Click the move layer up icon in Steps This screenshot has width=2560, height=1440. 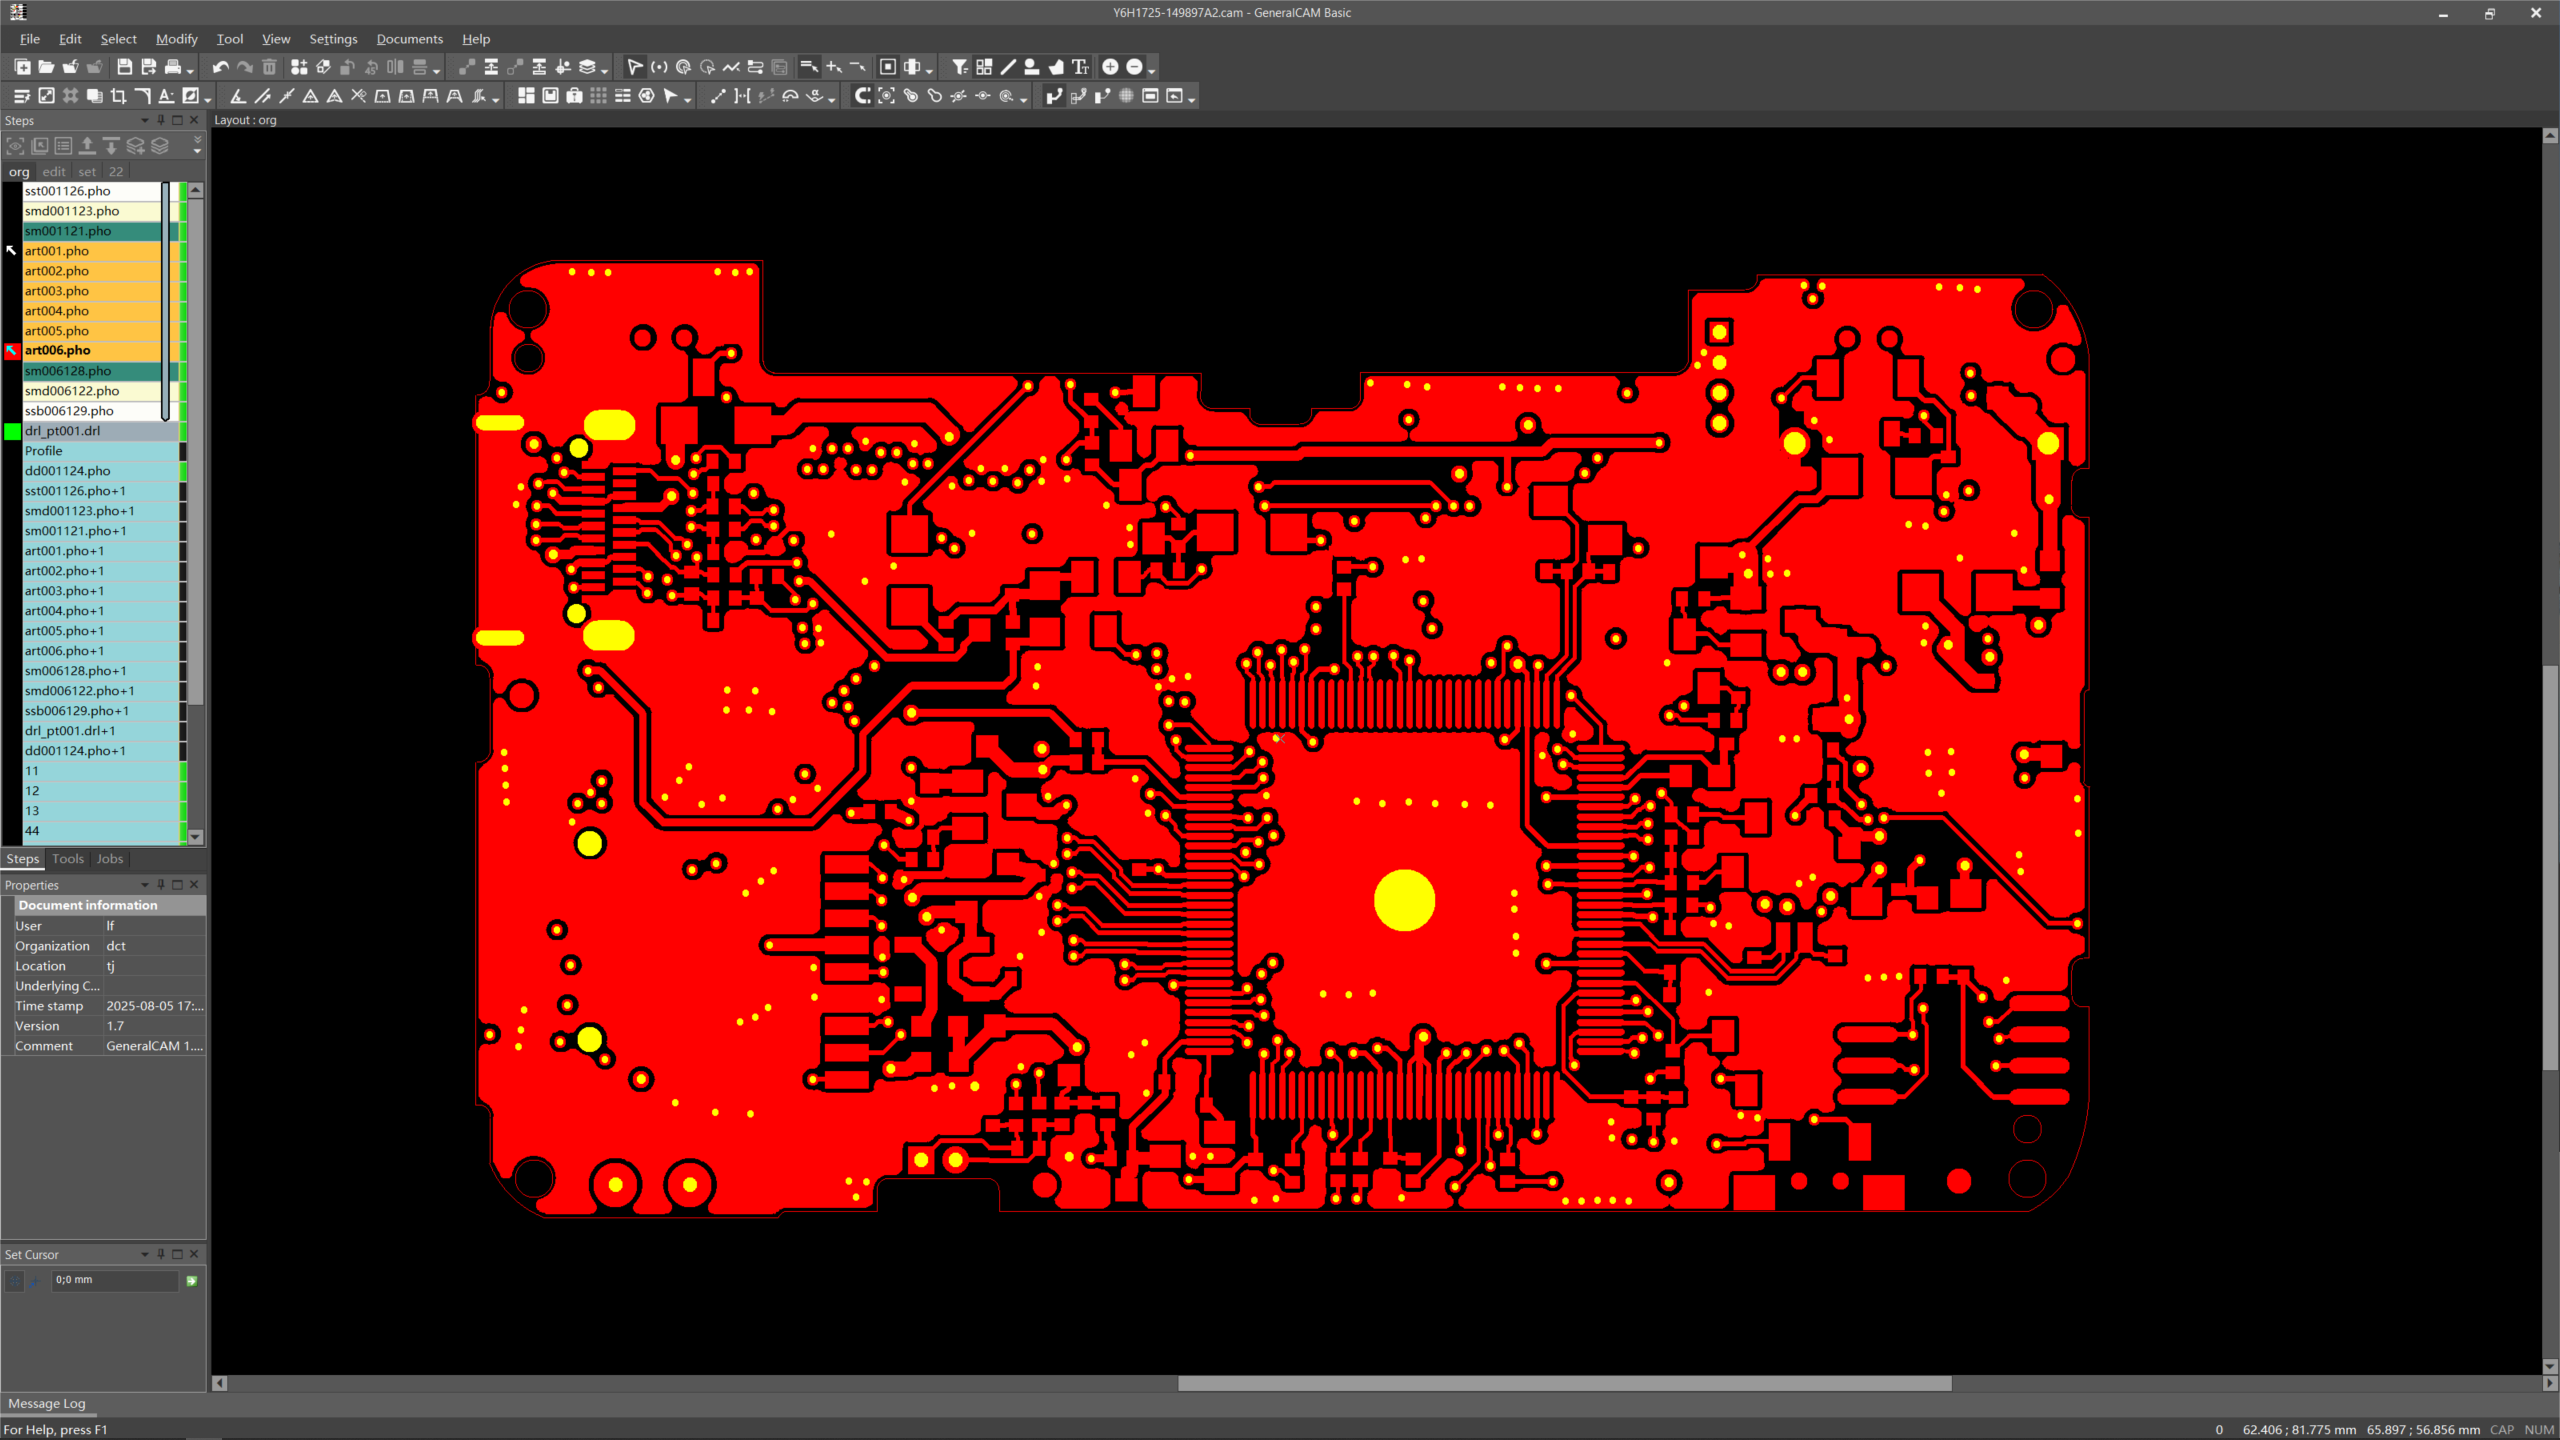click(x=87, y=146)
